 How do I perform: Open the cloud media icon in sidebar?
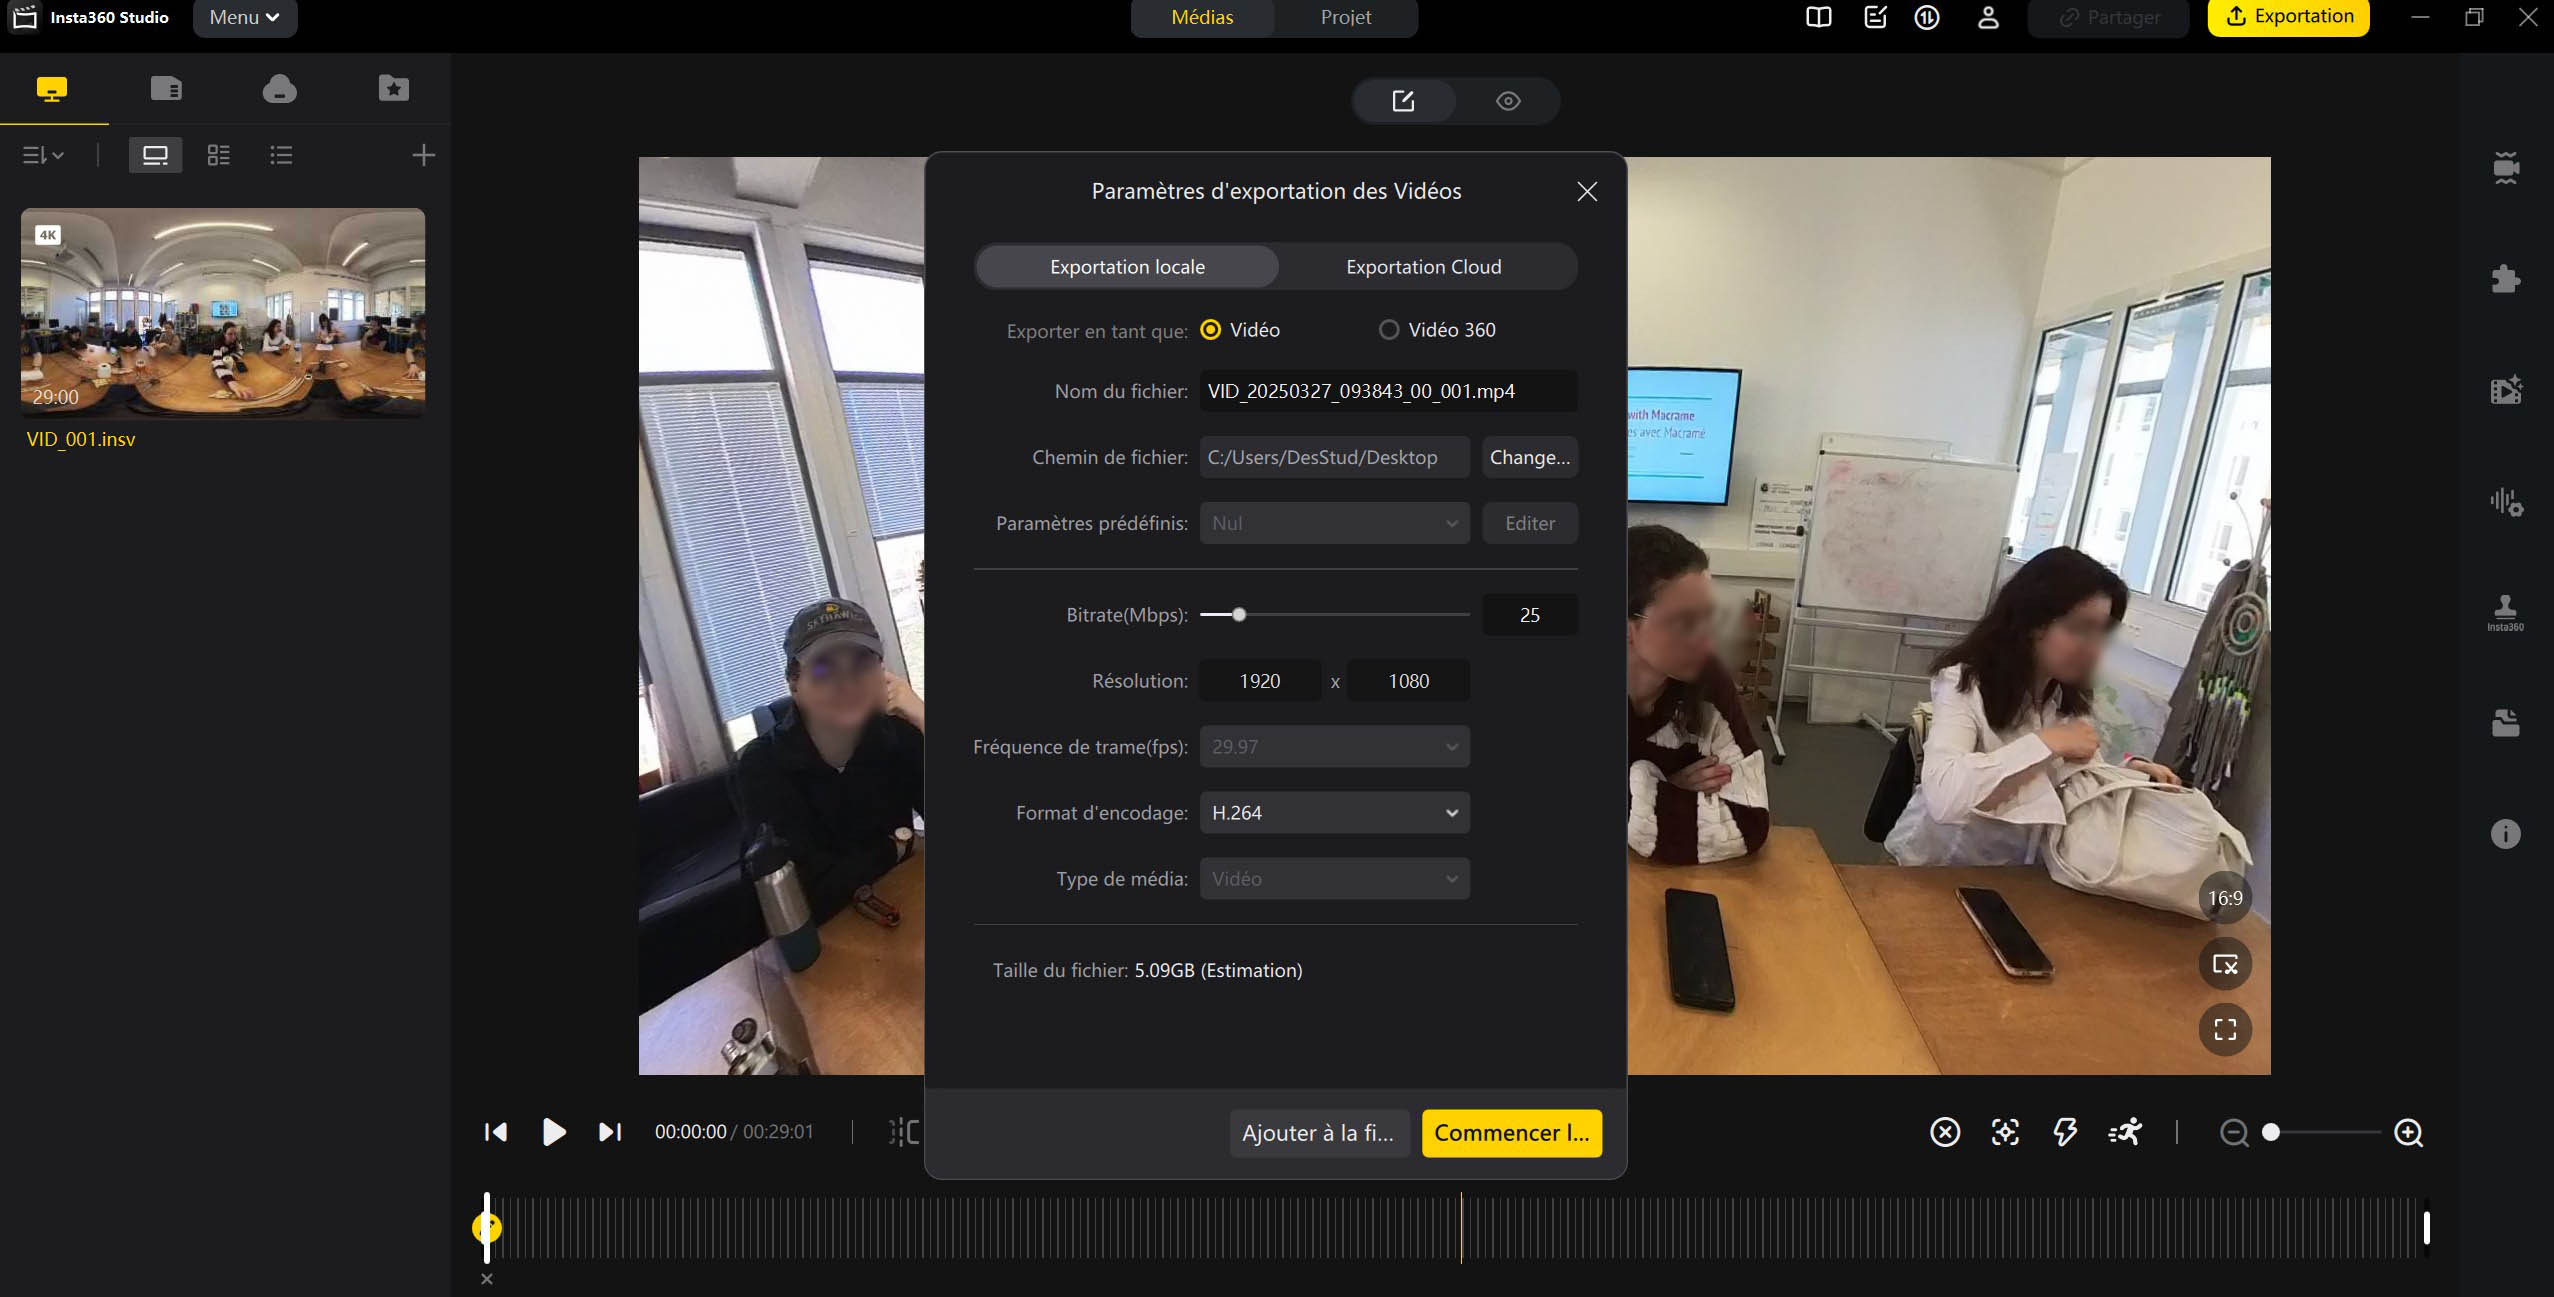279,89
